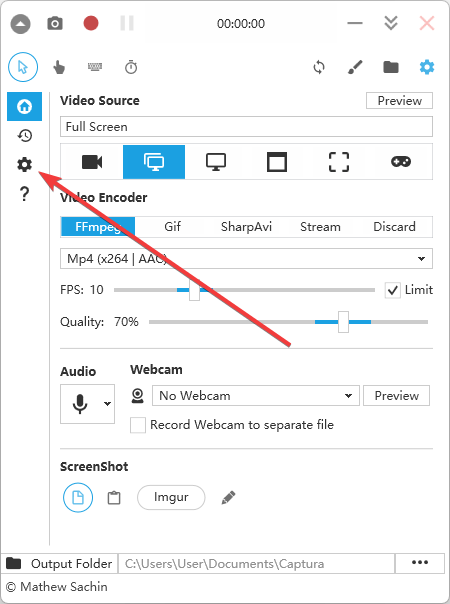Viewport: 450px width, 604px height.
Task: Click the Imgur screenshot upload button
Action: click(171, 497)
